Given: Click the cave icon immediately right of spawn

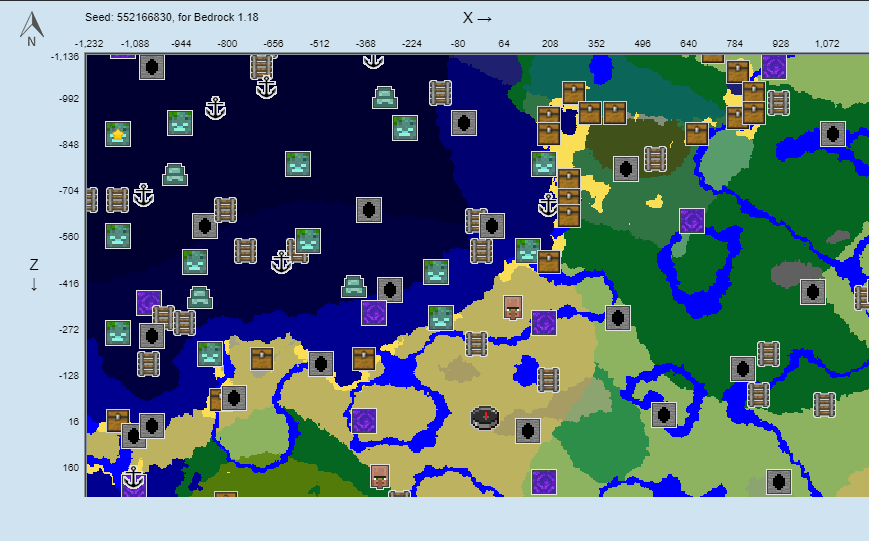Looking at the screenshot, I should pyautogui.click(x=528, y=430).
